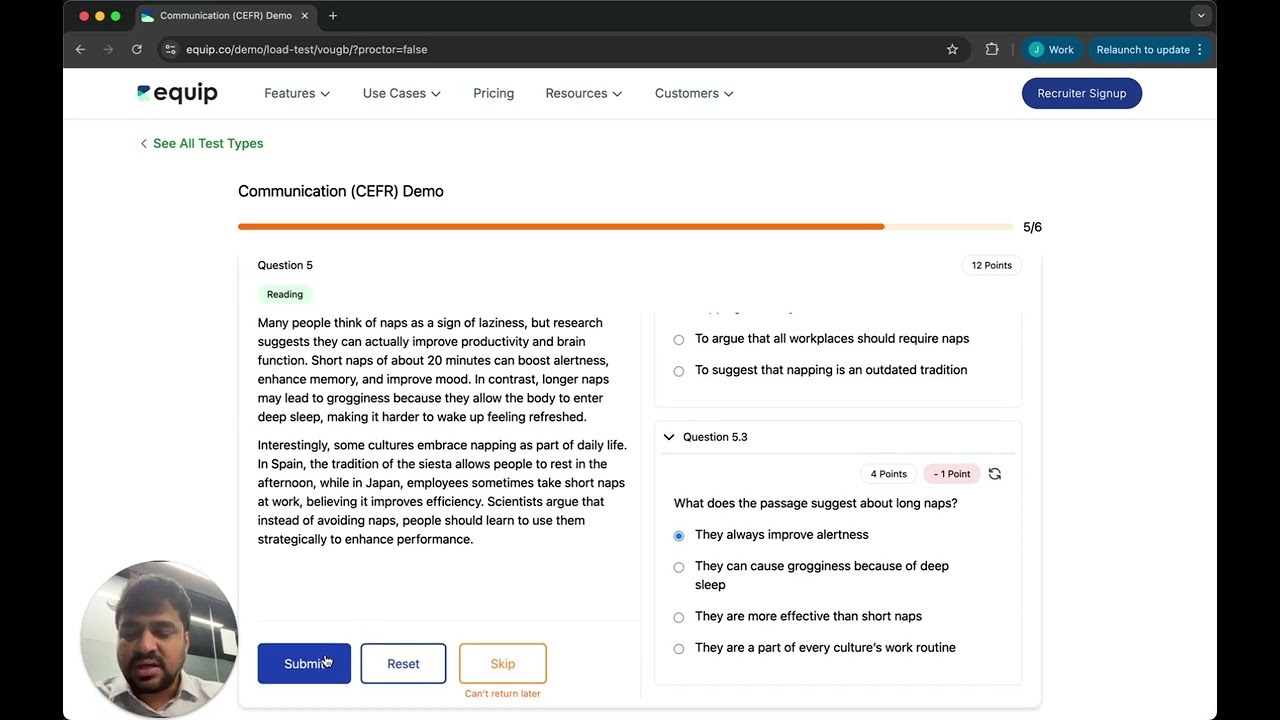1280x720 pixels.
Task: Open the Customers menu
Action: pyautogui.click(x=694, y=93)
